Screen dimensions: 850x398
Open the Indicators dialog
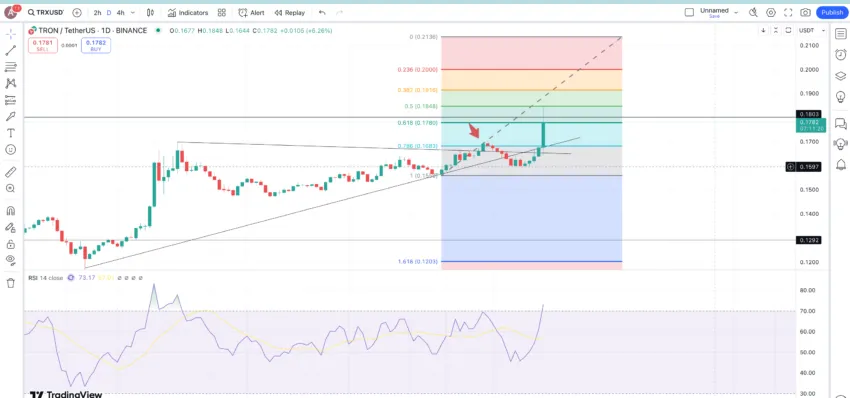(x=188, y=12)
